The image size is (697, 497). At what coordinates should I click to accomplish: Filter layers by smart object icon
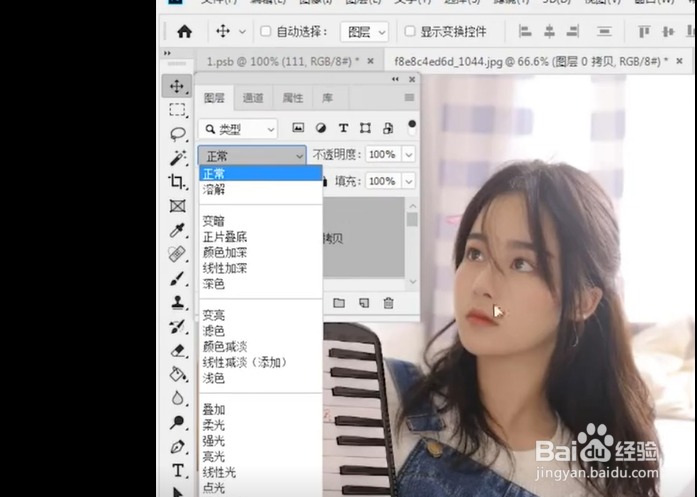pos(388,128)
